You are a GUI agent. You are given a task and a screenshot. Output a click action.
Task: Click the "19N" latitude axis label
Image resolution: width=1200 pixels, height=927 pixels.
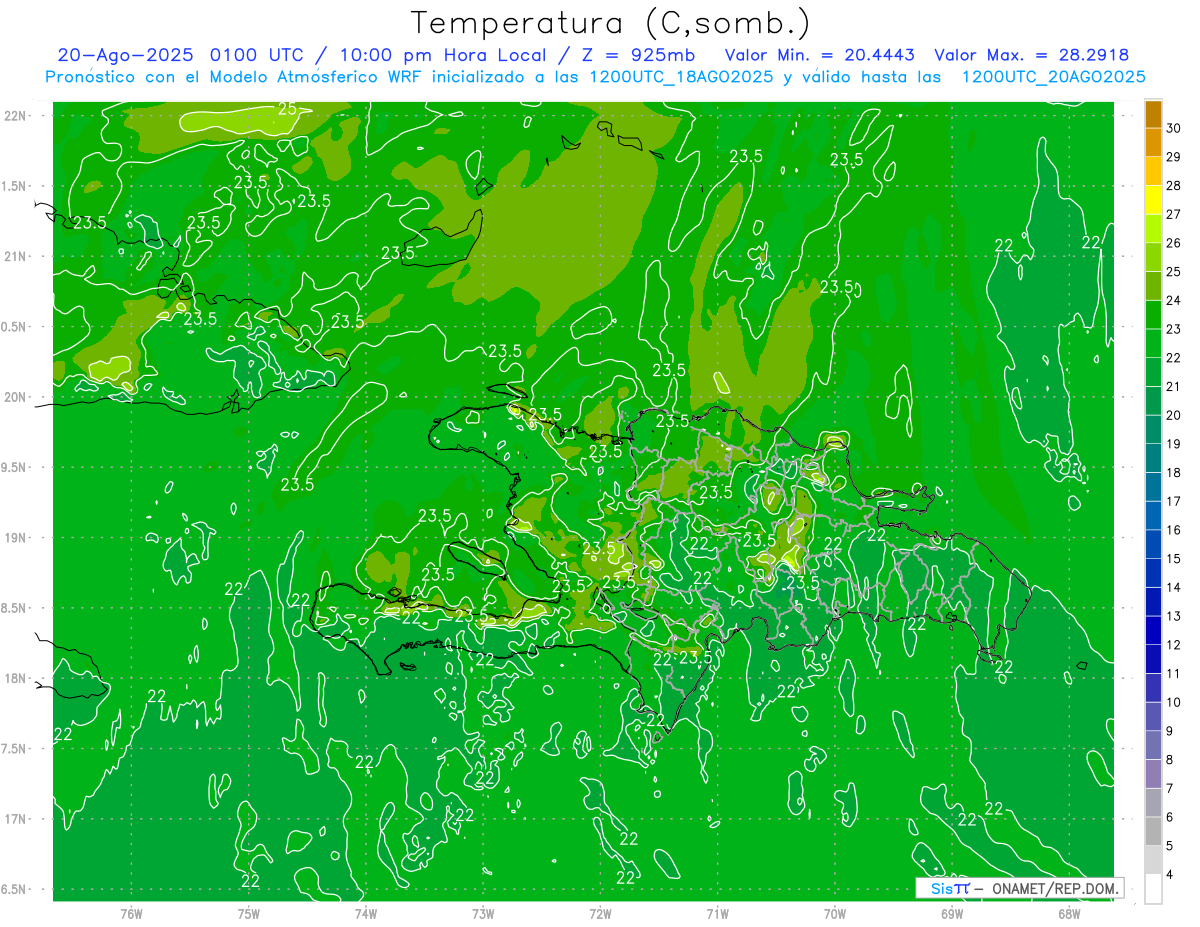click(14, 538)
